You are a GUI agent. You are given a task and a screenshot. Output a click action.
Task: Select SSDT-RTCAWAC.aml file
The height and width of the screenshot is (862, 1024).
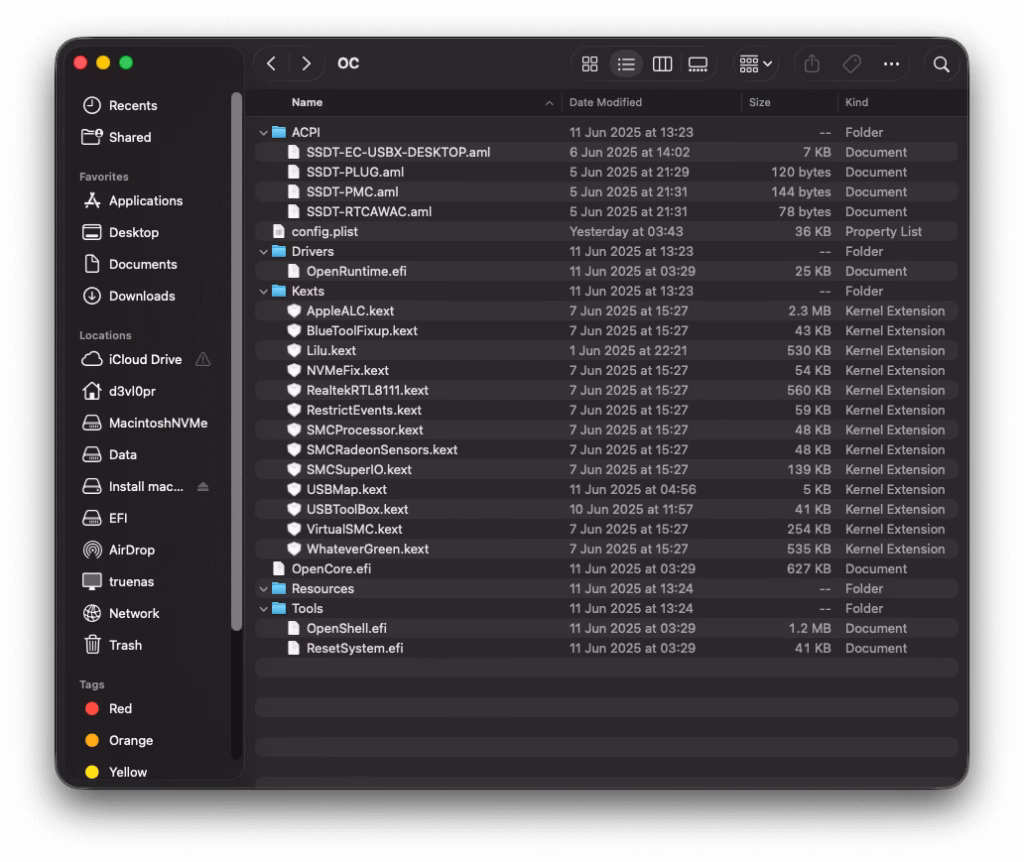coord(607,212)
